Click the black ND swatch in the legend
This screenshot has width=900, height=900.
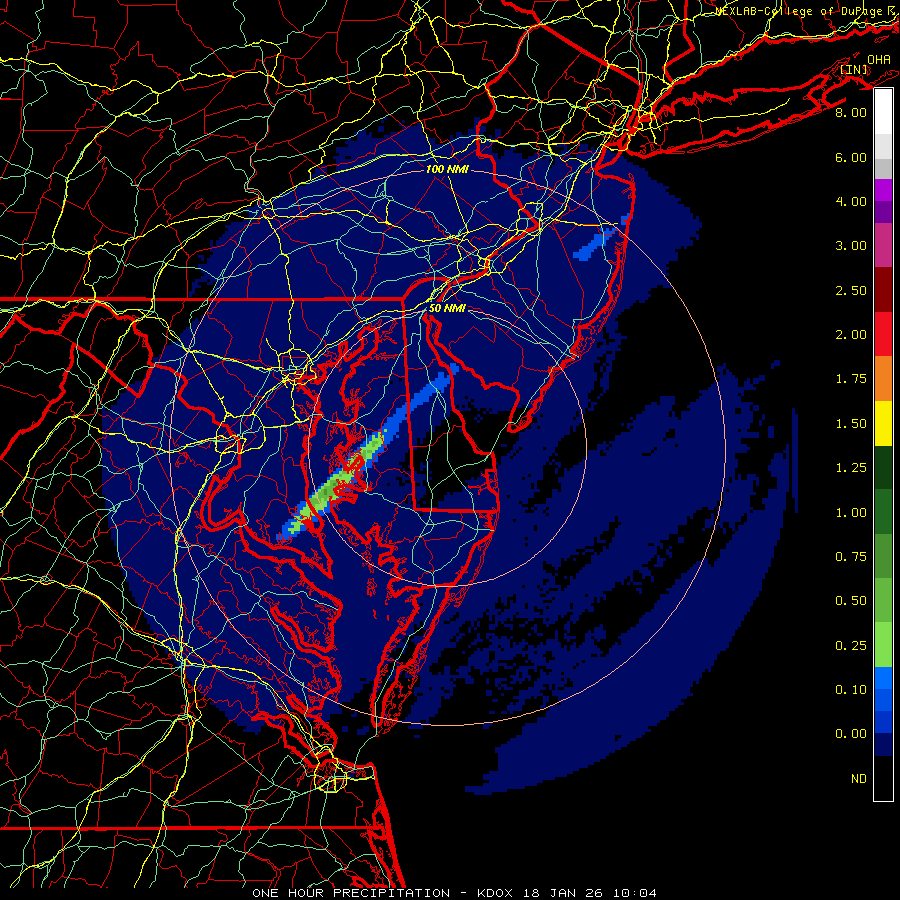point(883,778)
